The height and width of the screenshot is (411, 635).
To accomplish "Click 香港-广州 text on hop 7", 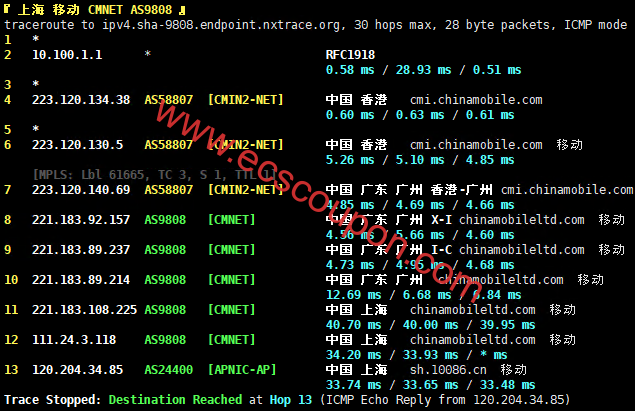I will [462, 190].
